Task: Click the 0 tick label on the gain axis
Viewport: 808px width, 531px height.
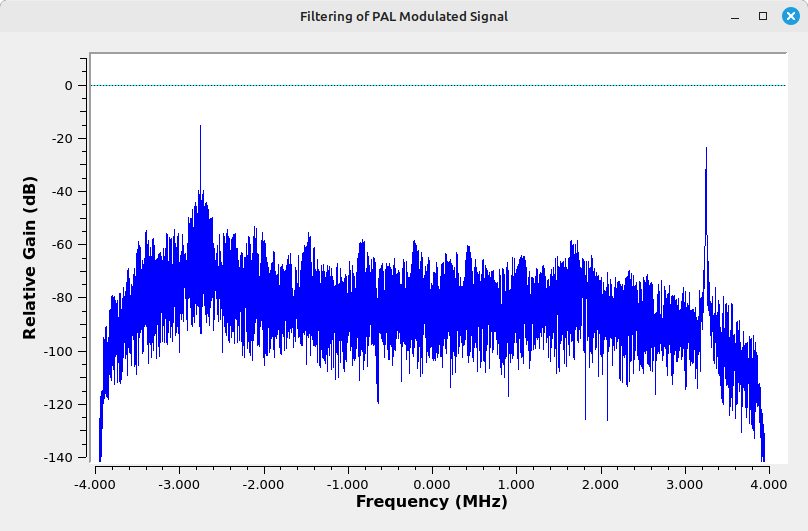Action: pyautogui.click(x=69, y=86)
